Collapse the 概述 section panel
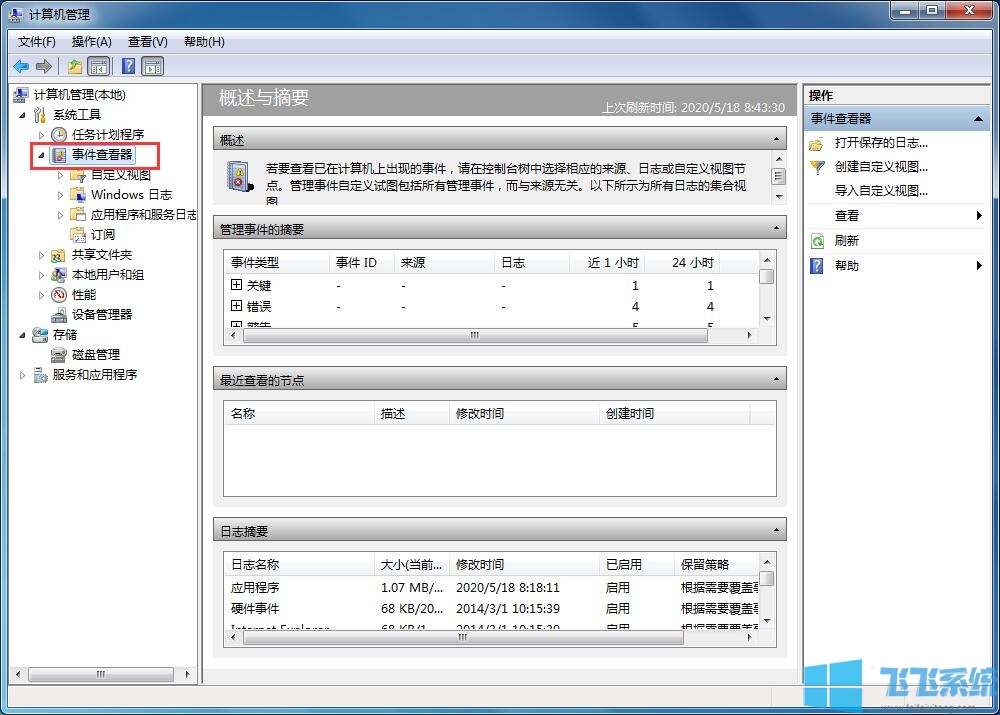1000x715 pixels. pyautogui.click(x=777, y=138)
